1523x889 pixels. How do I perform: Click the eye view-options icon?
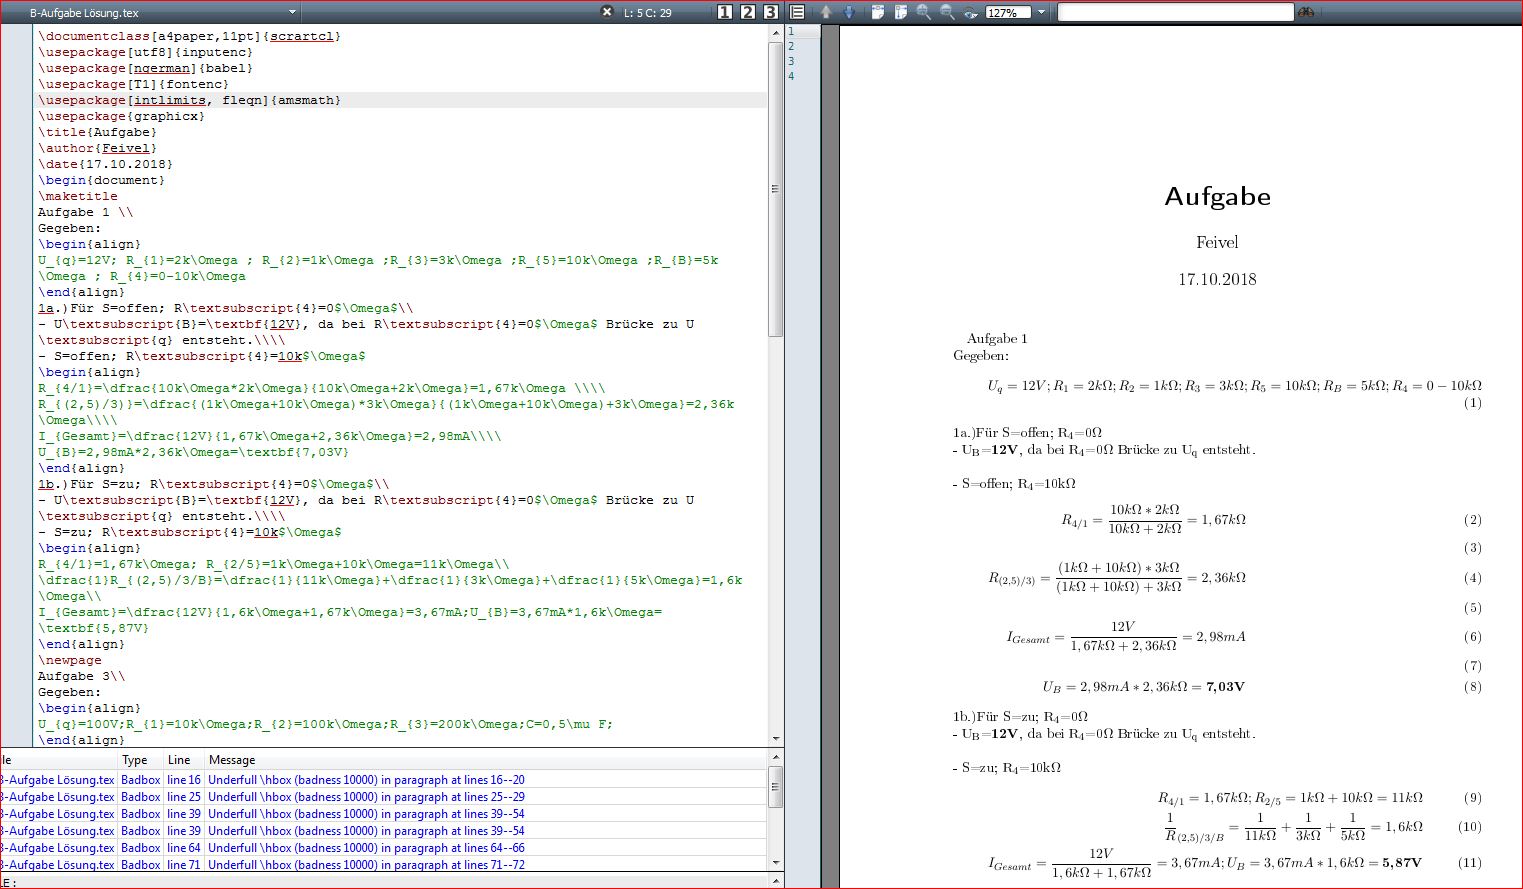[x=970, y=13]
